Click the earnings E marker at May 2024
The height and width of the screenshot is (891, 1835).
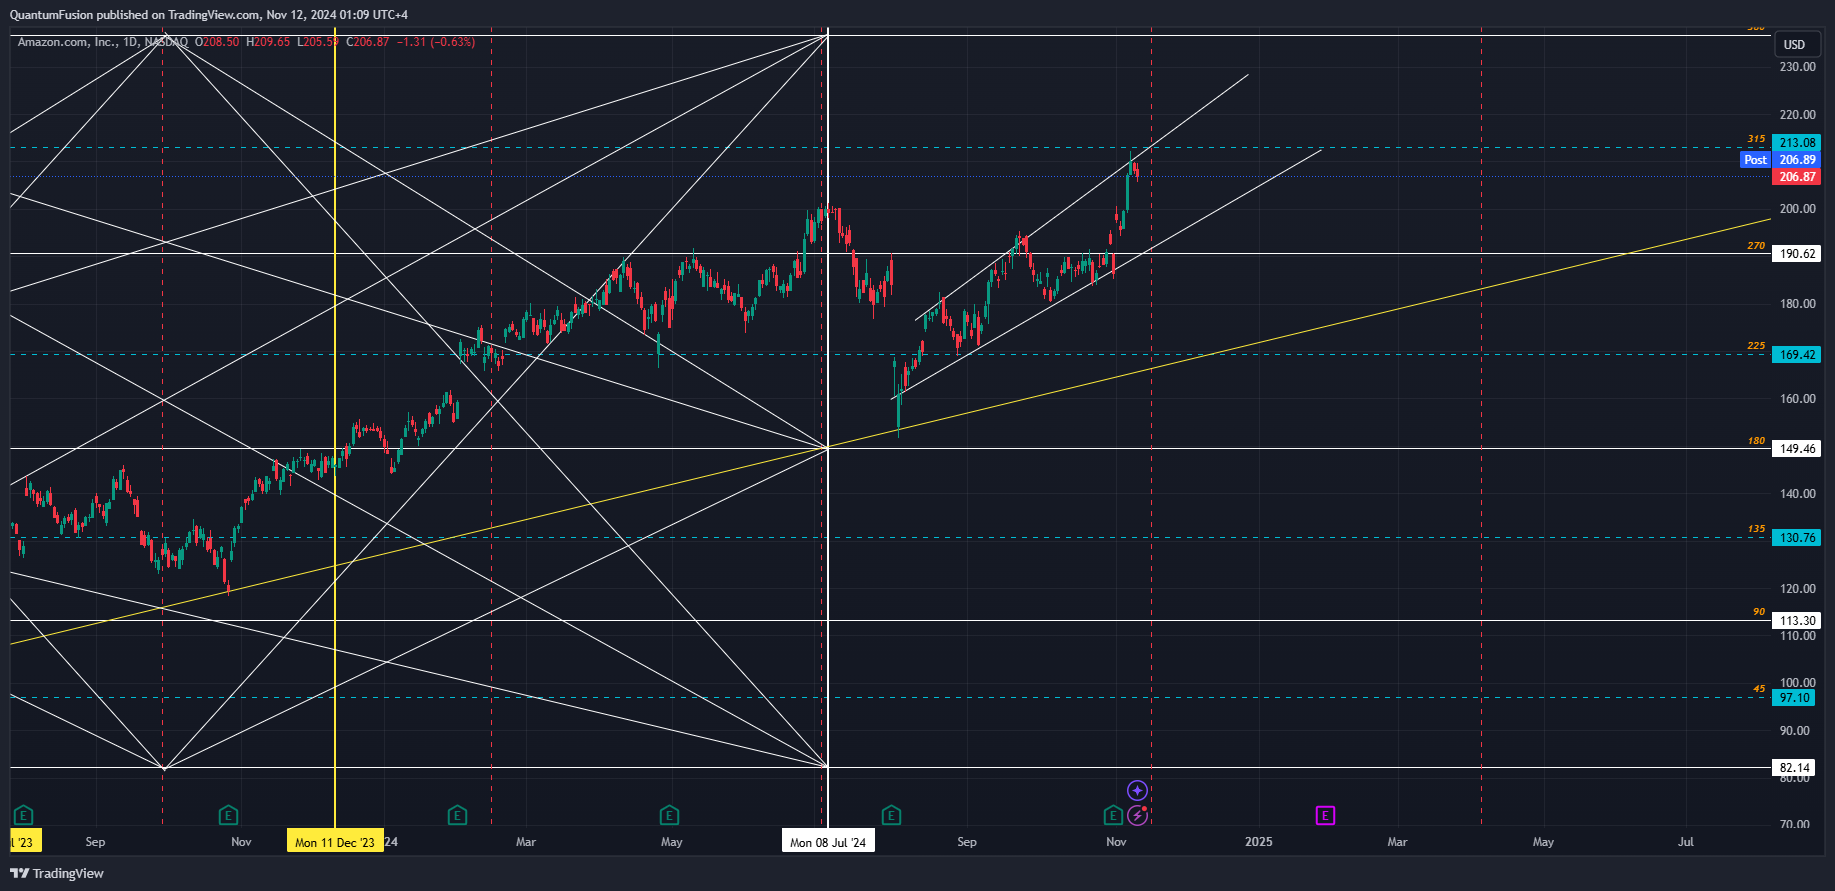click(669, 816)
